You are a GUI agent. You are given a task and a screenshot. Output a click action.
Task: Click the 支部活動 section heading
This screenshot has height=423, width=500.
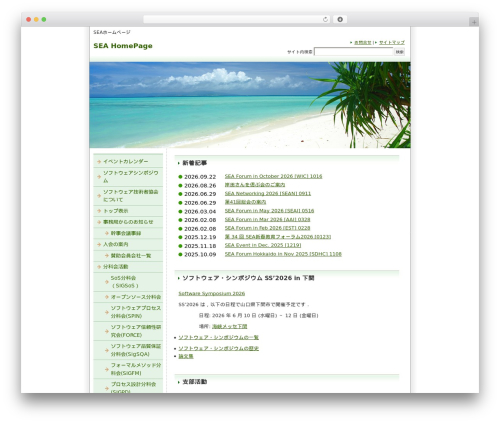point(195,382)
